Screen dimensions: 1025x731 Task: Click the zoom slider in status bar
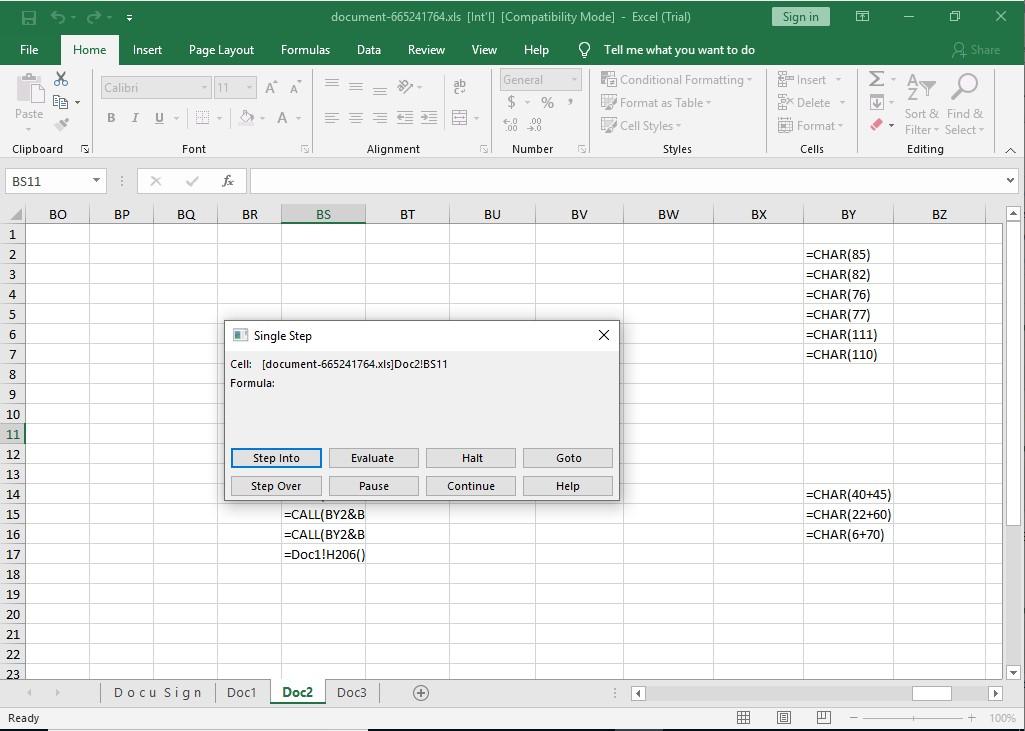click(912, 718)
